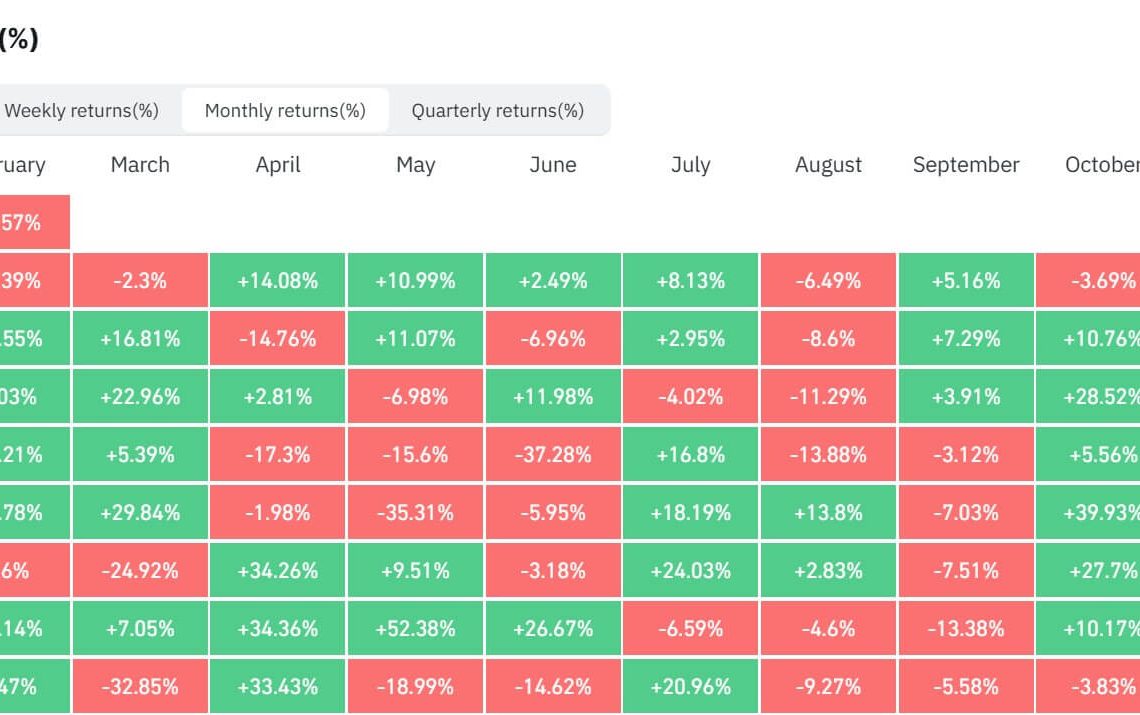Click the May column header
The image size is (1140, 715).
click(415, 165)
